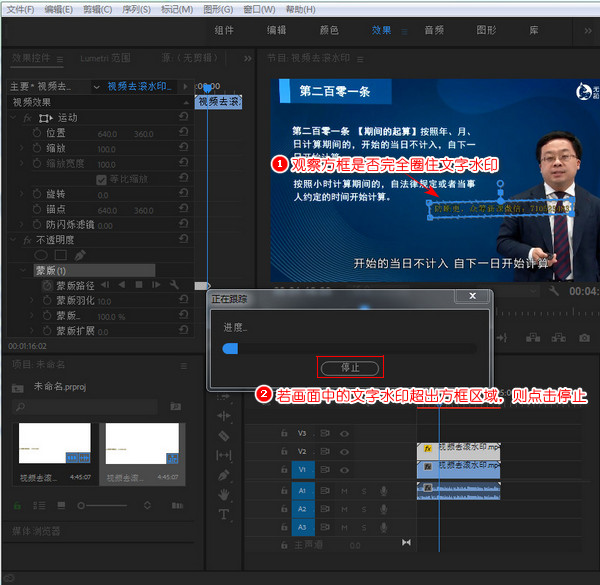The image size is (600, 585).
Task: Open the 标记(M) menu
Action: [177, 9]
